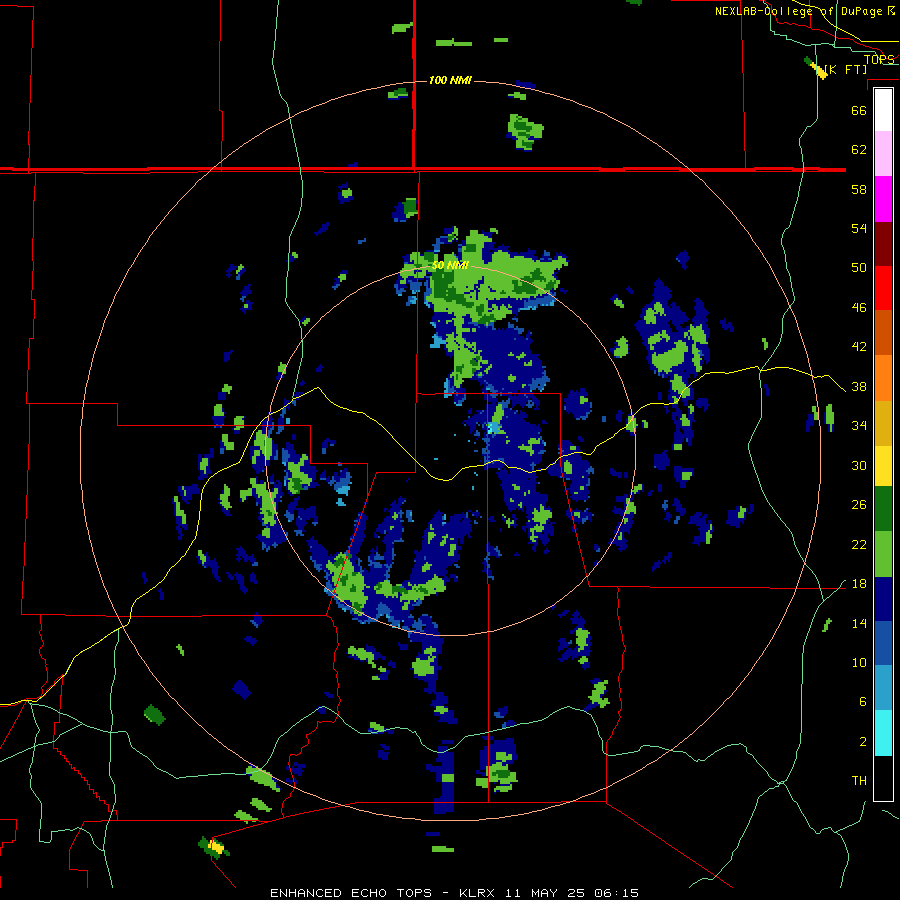Select the light green legend swatch
This screenshot has height=900, width=900.
(x=883, y=554)
